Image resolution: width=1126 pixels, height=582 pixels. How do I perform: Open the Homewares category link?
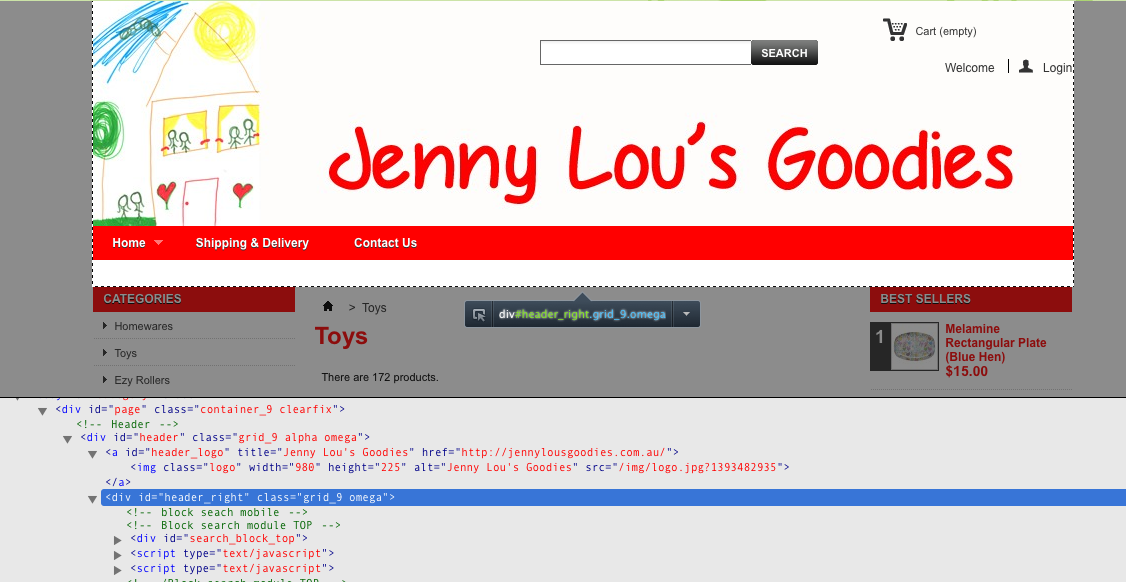pos(144,326)
